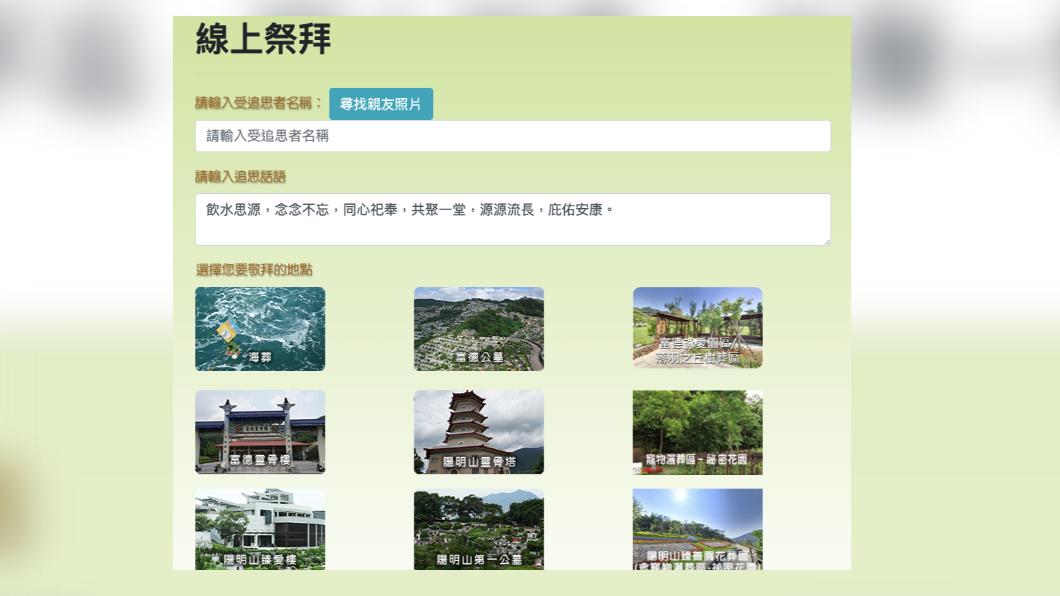Choose the 陽明山臻愛樓 thumbnail
The image size is (1060, 596).
(x=260, y=530)
